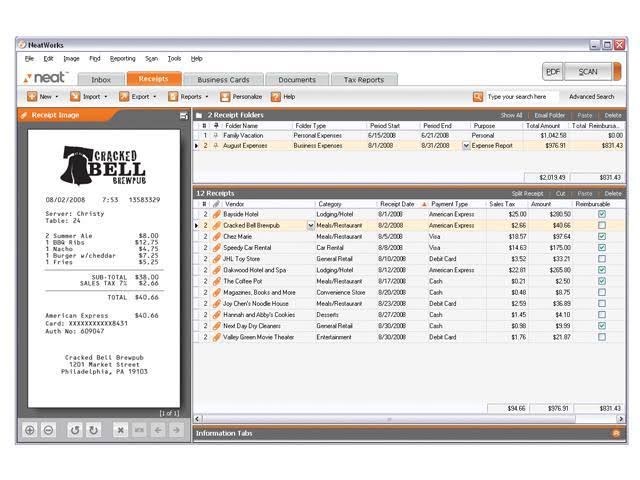Click the New toolbar icon
This screenshot has width=640, height=480.
[32, 96]
